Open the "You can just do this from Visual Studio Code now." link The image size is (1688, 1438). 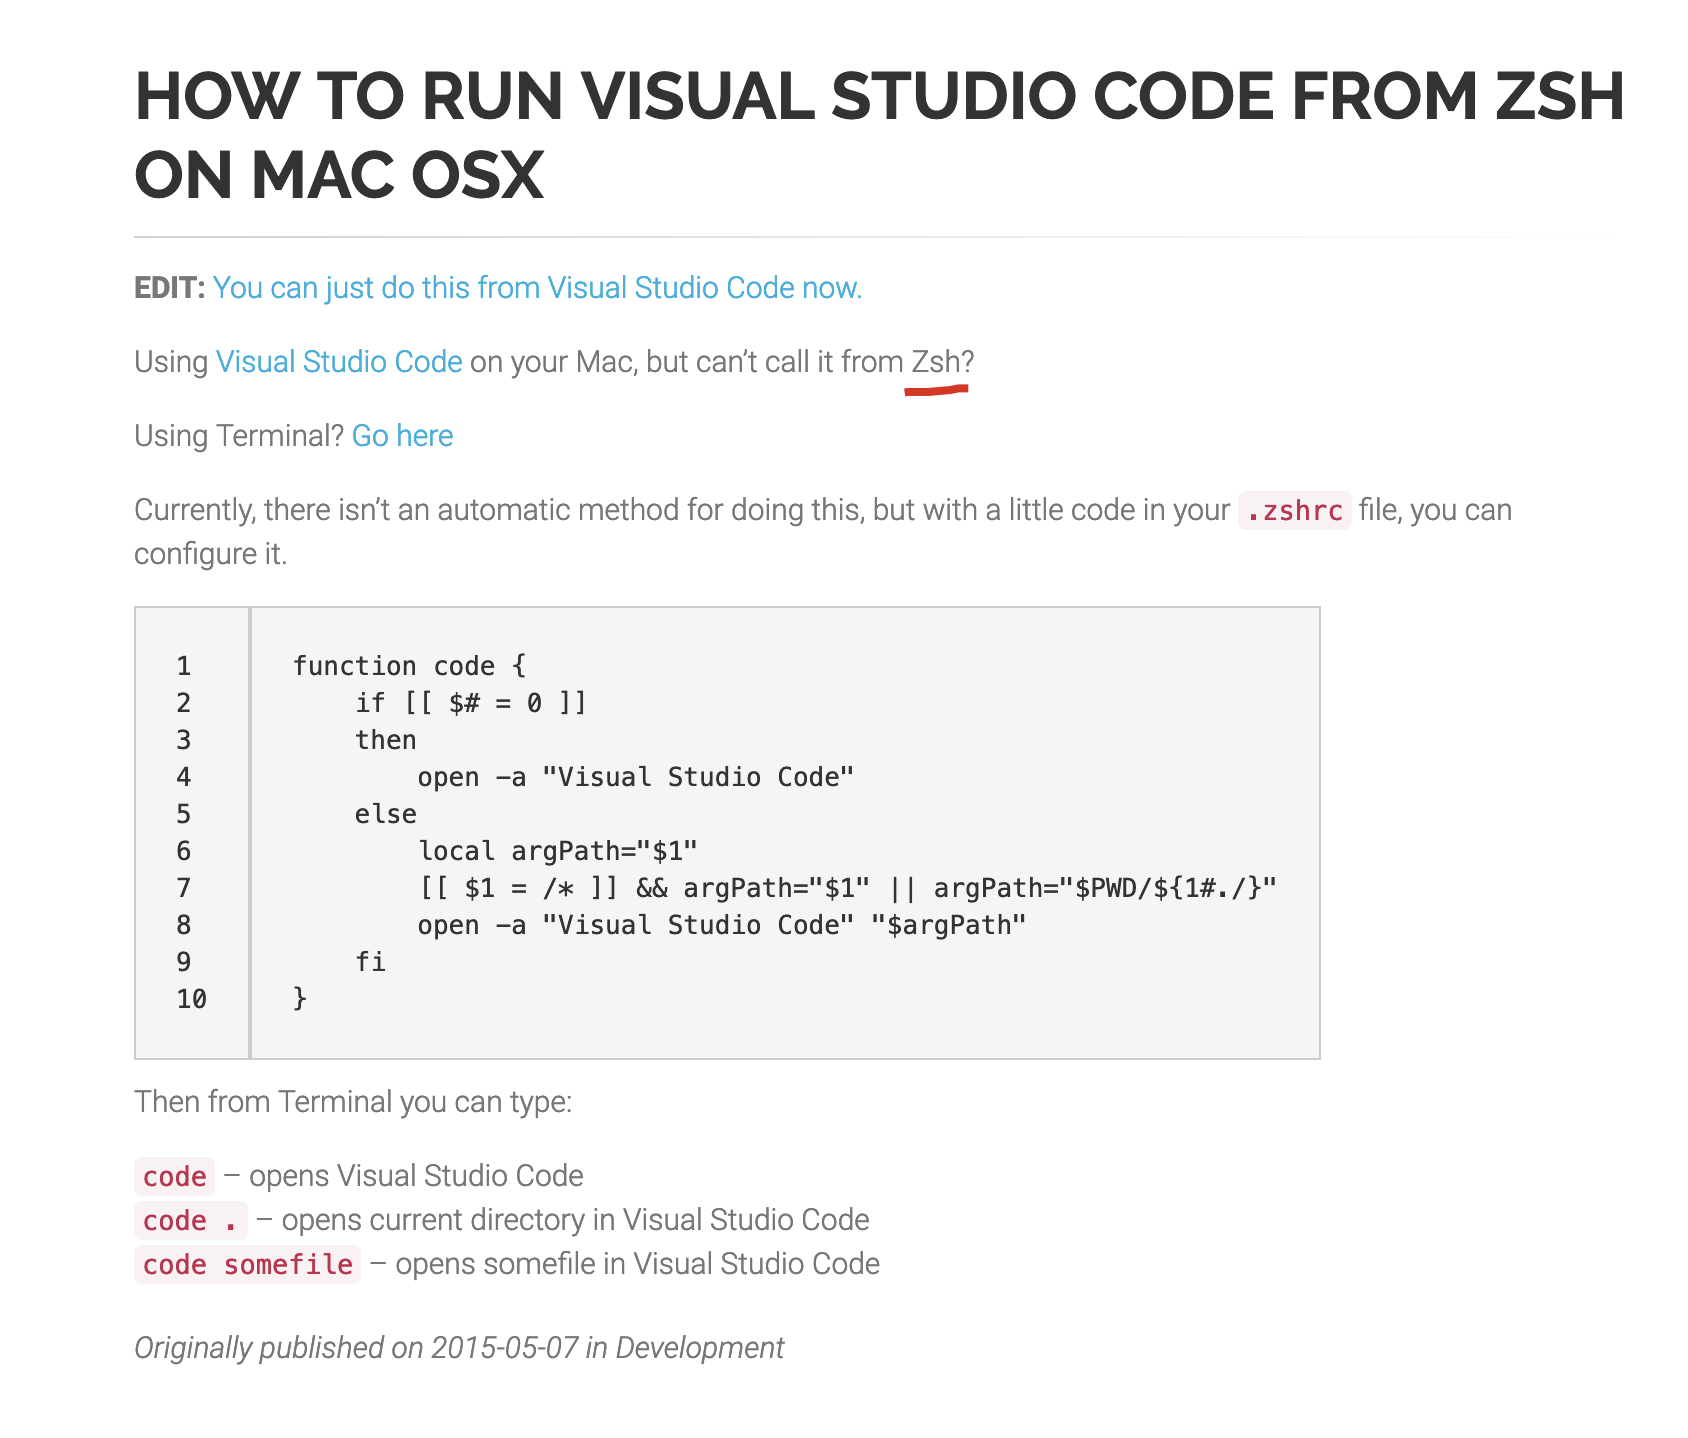pos(537,288)
